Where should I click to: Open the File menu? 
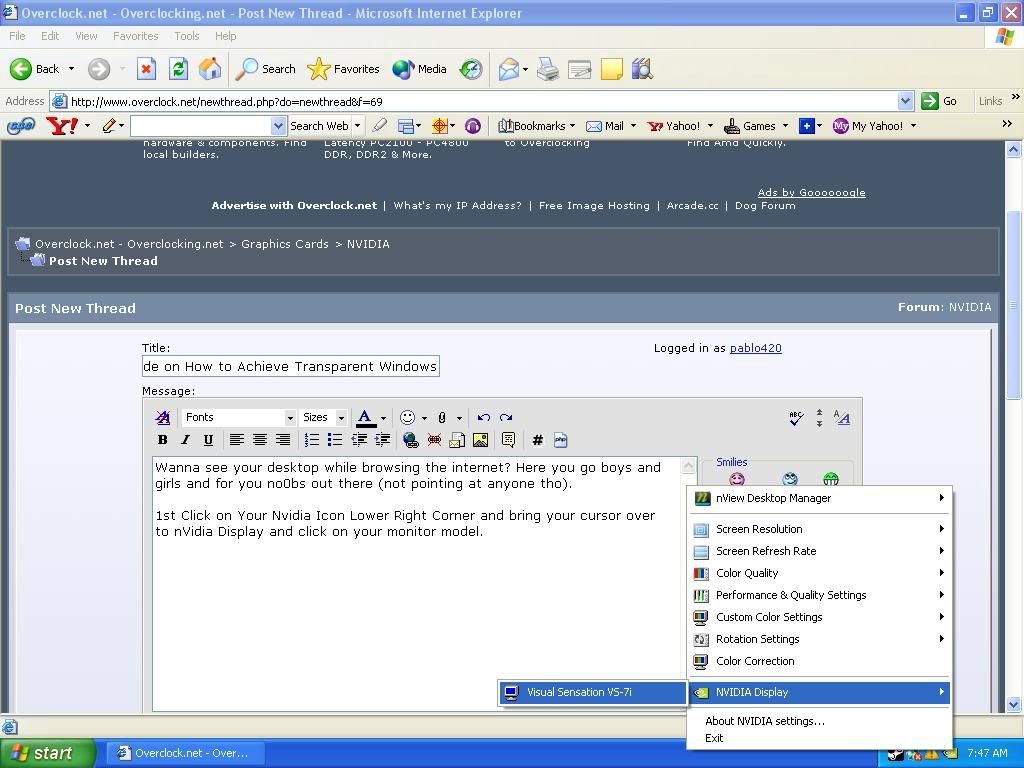tap(17, 36)
